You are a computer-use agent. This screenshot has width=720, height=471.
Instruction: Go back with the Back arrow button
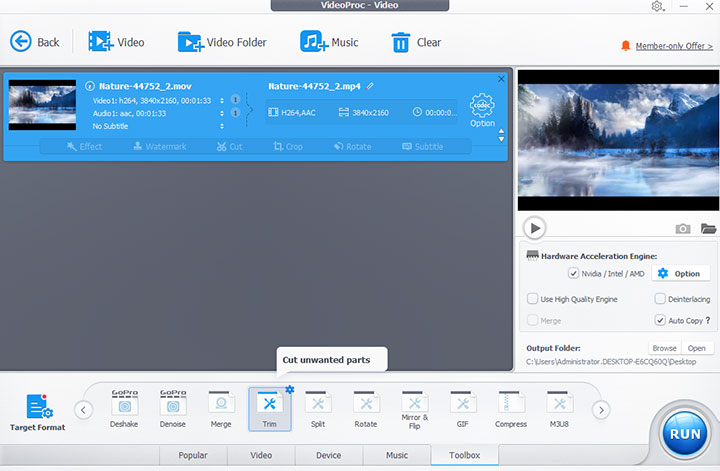[x=34, y=42]
